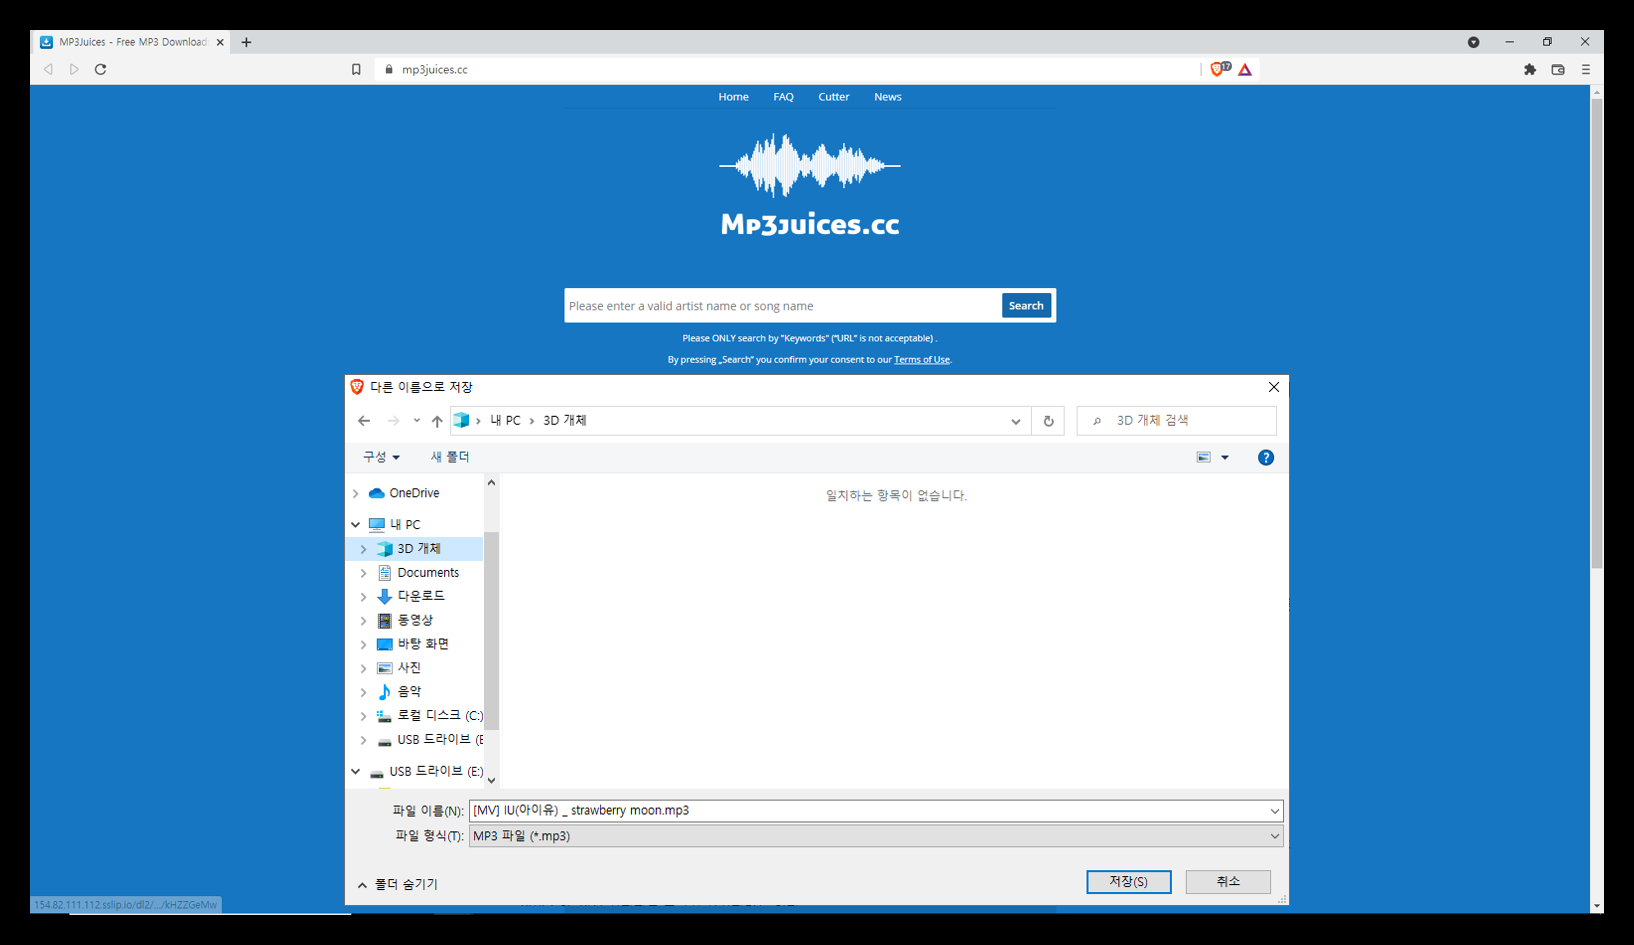This screenshot has width=1634, height=945.
Task: Select 3D 개체 in the folder tree
Action: 418,549
